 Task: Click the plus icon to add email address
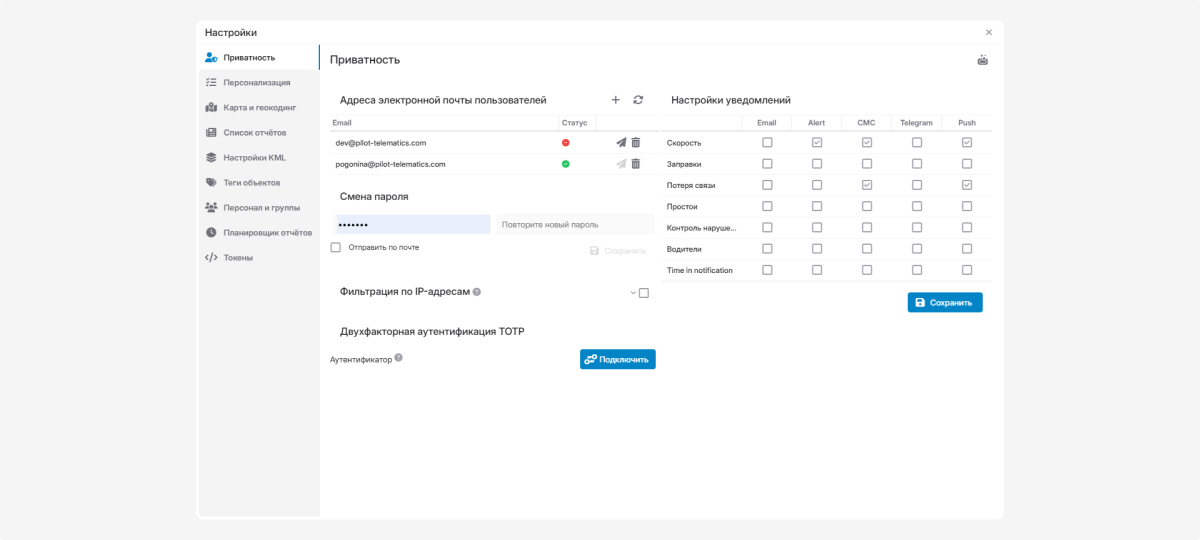pos(615,100)
